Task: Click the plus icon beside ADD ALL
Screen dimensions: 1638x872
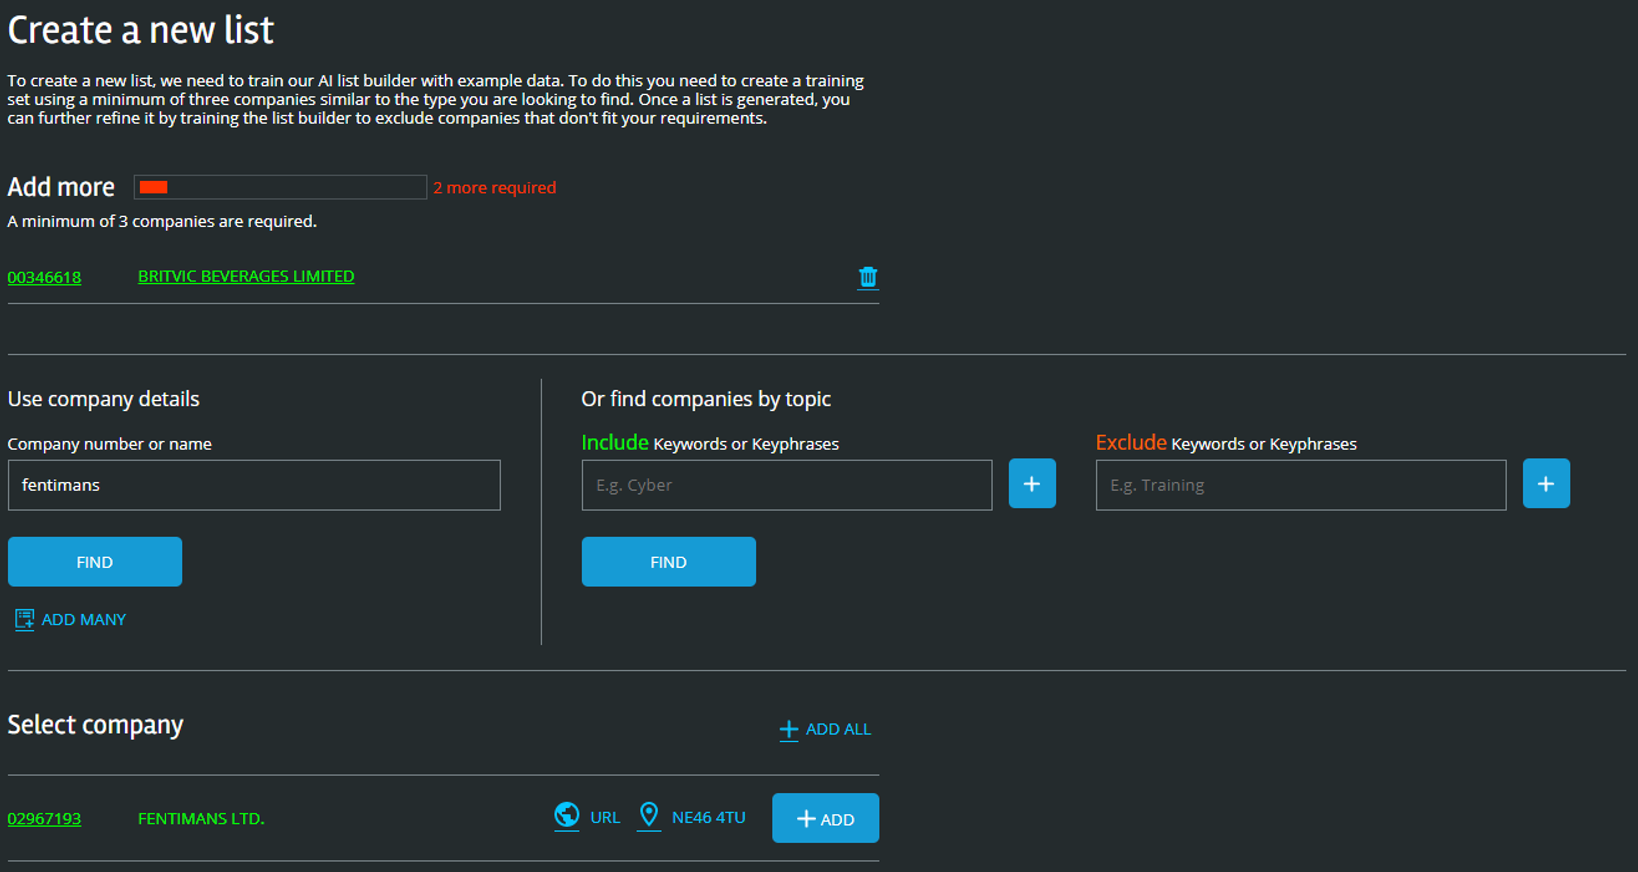Action: tap(789, 730)
